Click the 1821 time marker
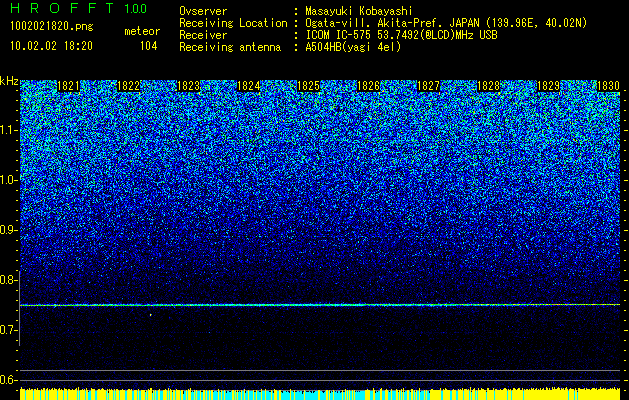 click(x=69, y=86)
